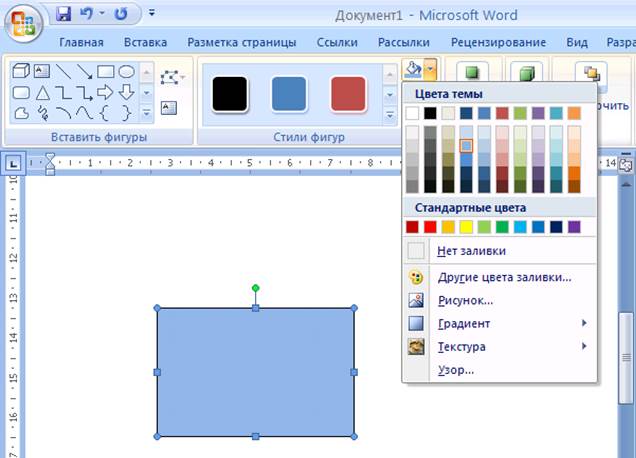Click the Undo arrow in Quick Access
The image size is (636, 458).
[86, 15]
